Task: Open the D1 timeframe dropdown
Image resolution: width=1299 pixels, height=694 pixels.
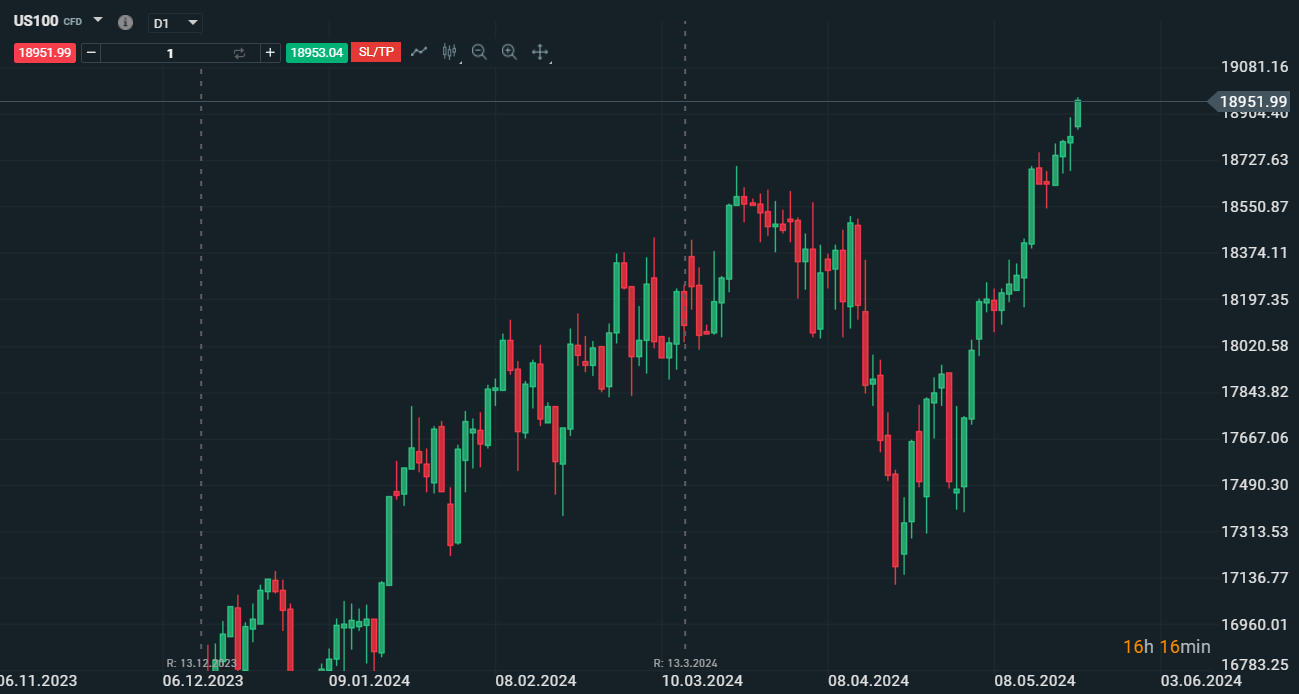Action: coord(175,23)
